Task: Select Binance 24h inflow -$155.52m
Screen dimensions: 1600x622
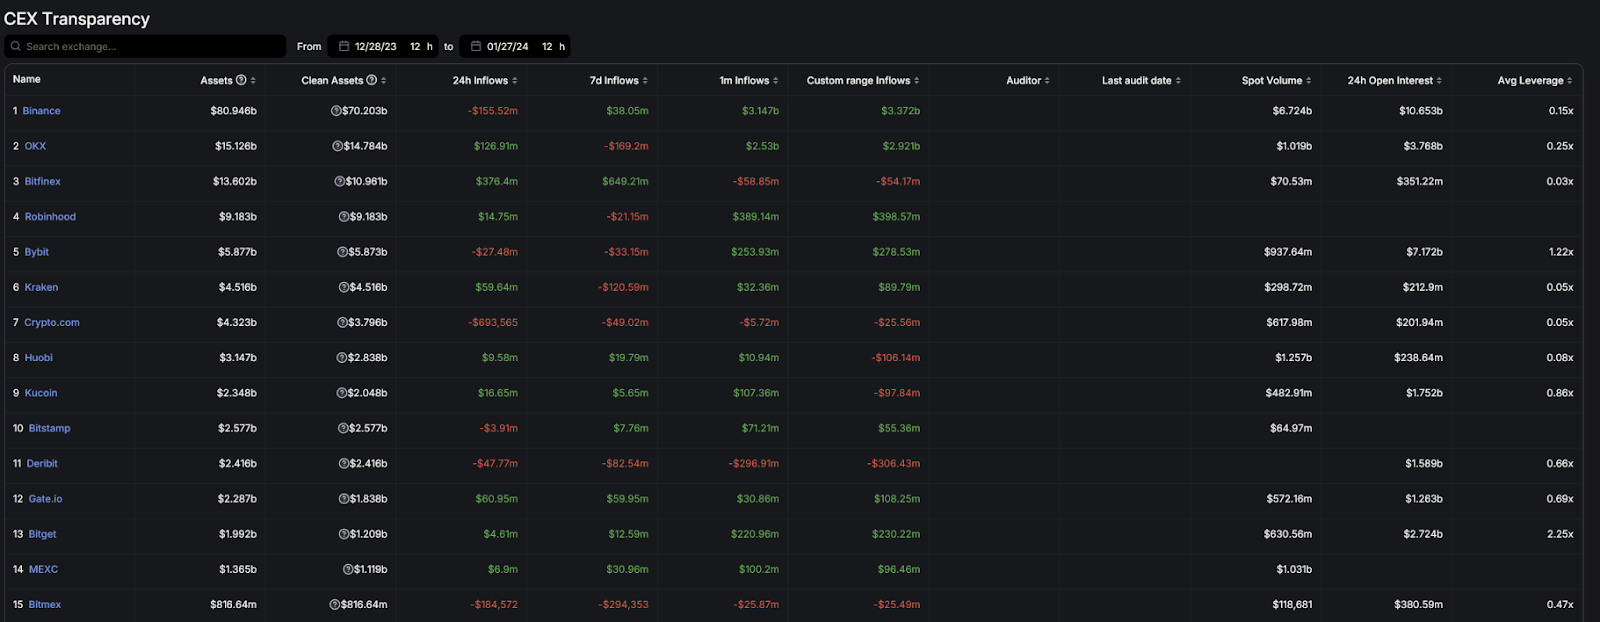Action: point(493,111)
